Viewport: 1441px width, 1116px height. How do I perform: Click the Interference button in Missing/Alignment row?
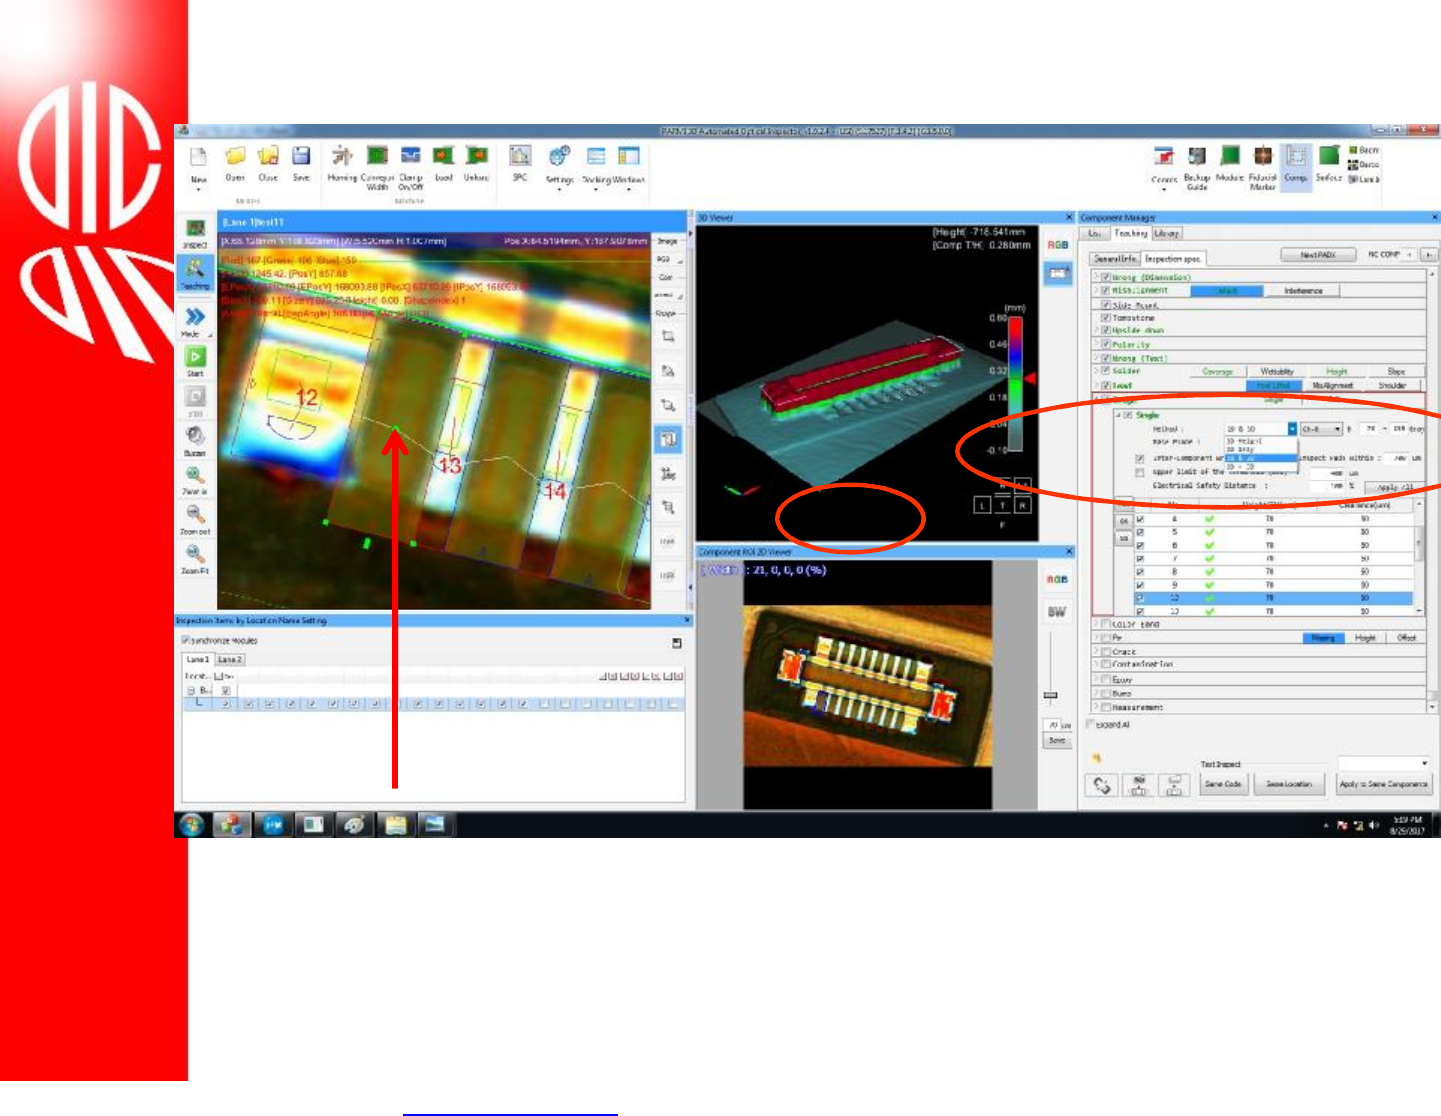click(1303, 291)
